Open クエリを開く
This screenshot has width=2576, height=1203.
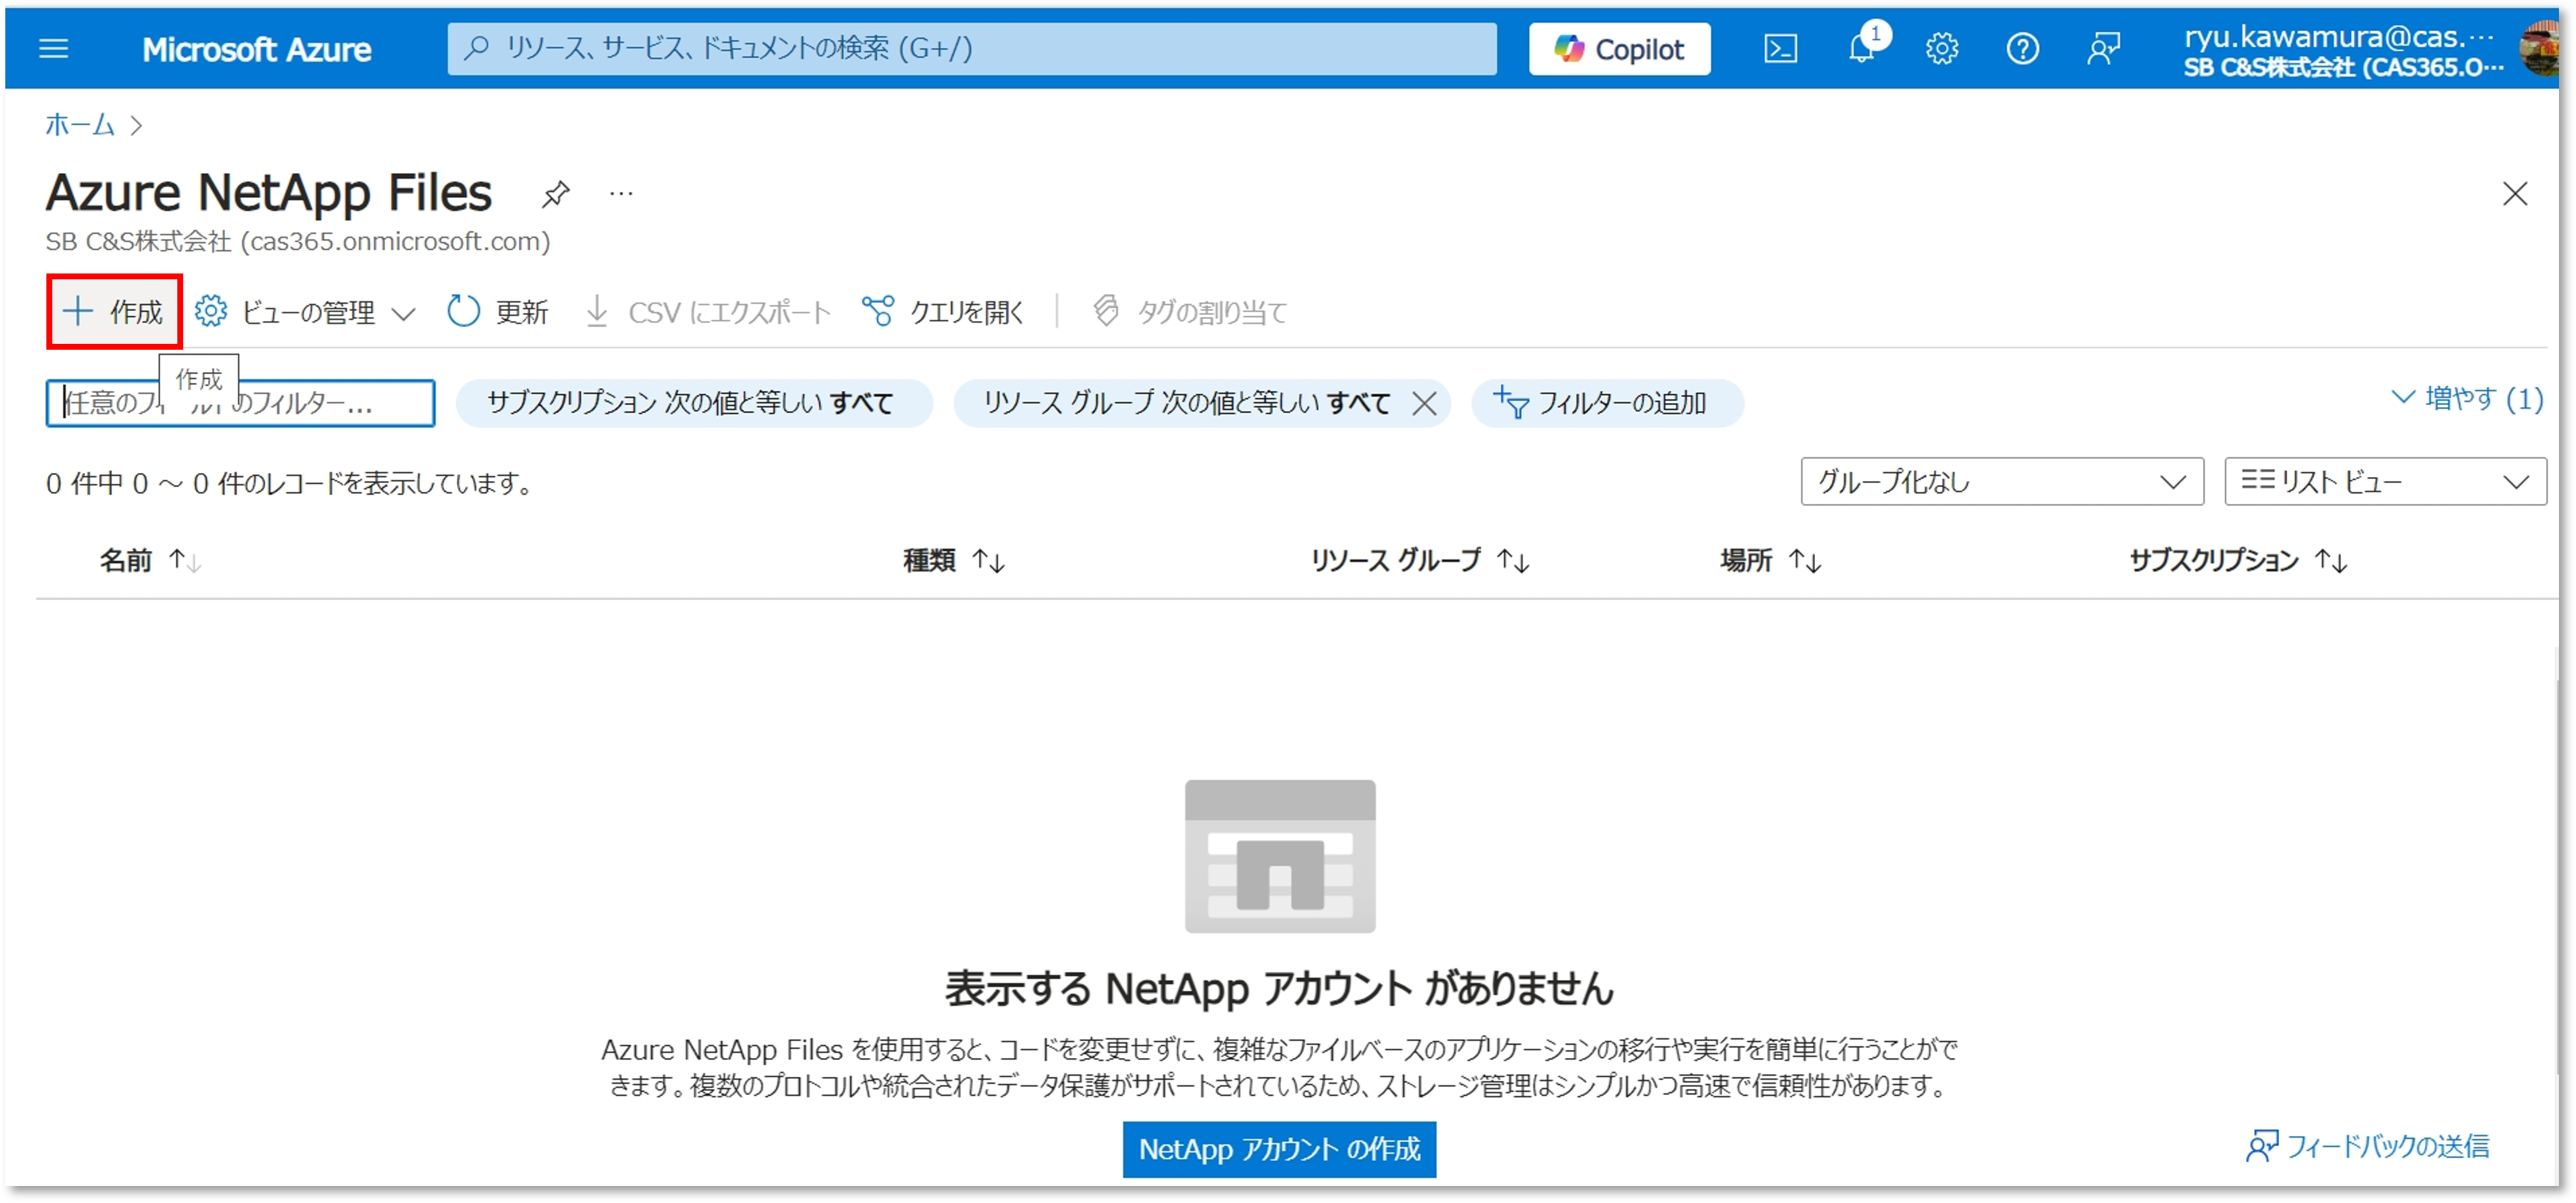(x=943, y=312)
